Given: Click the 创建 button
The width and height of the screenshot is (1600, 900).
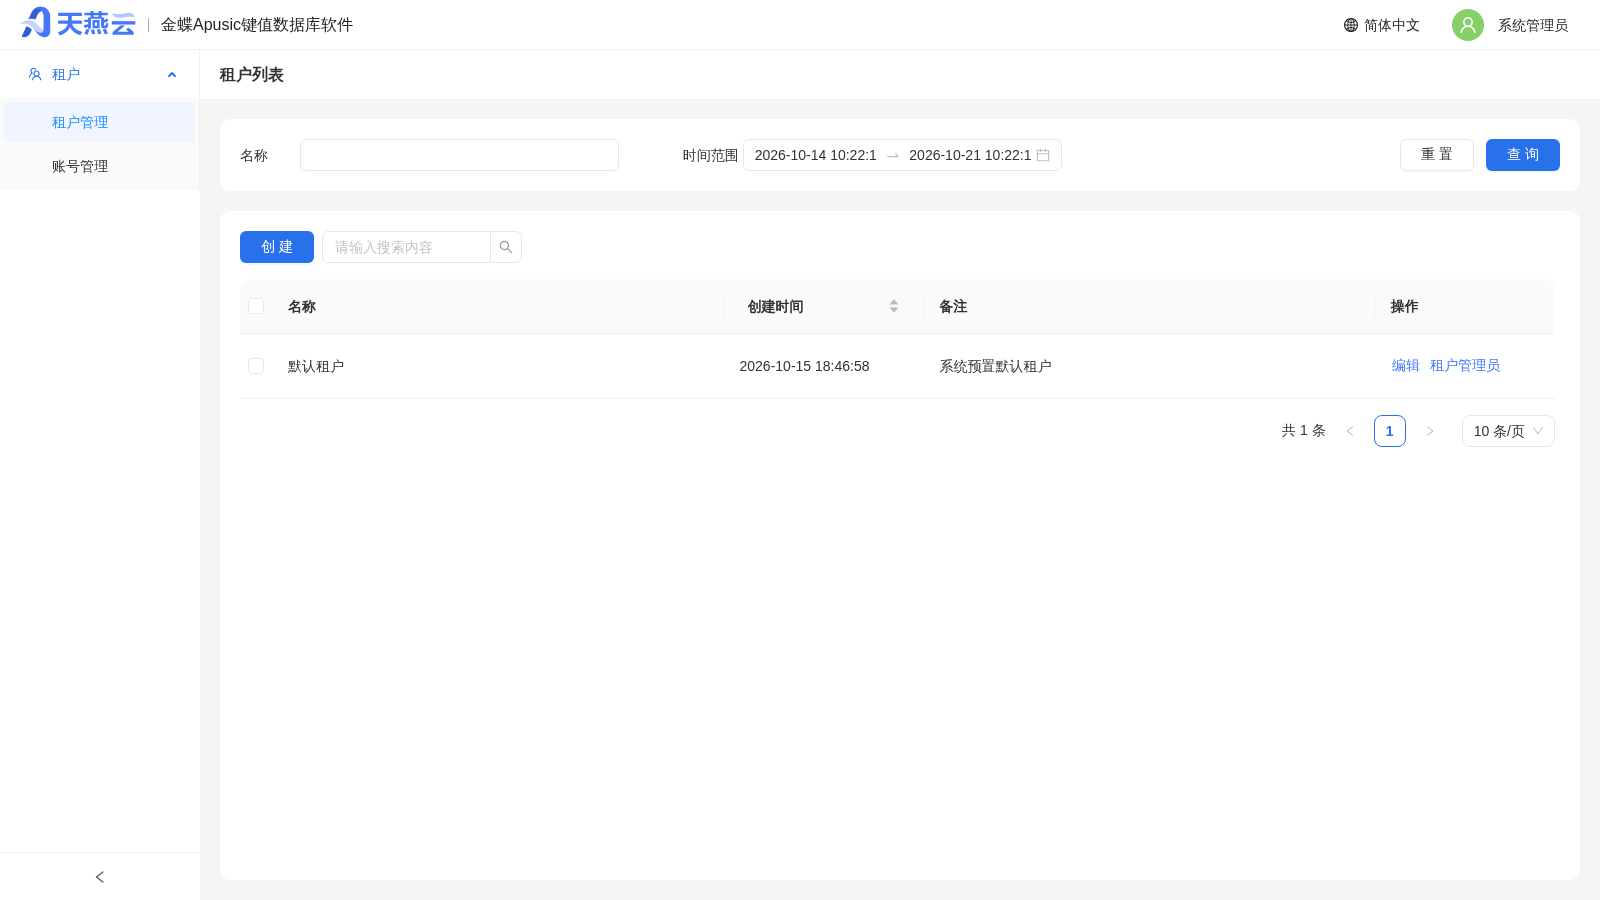Looking at the screenshot, I should click(x=277, y=247).
